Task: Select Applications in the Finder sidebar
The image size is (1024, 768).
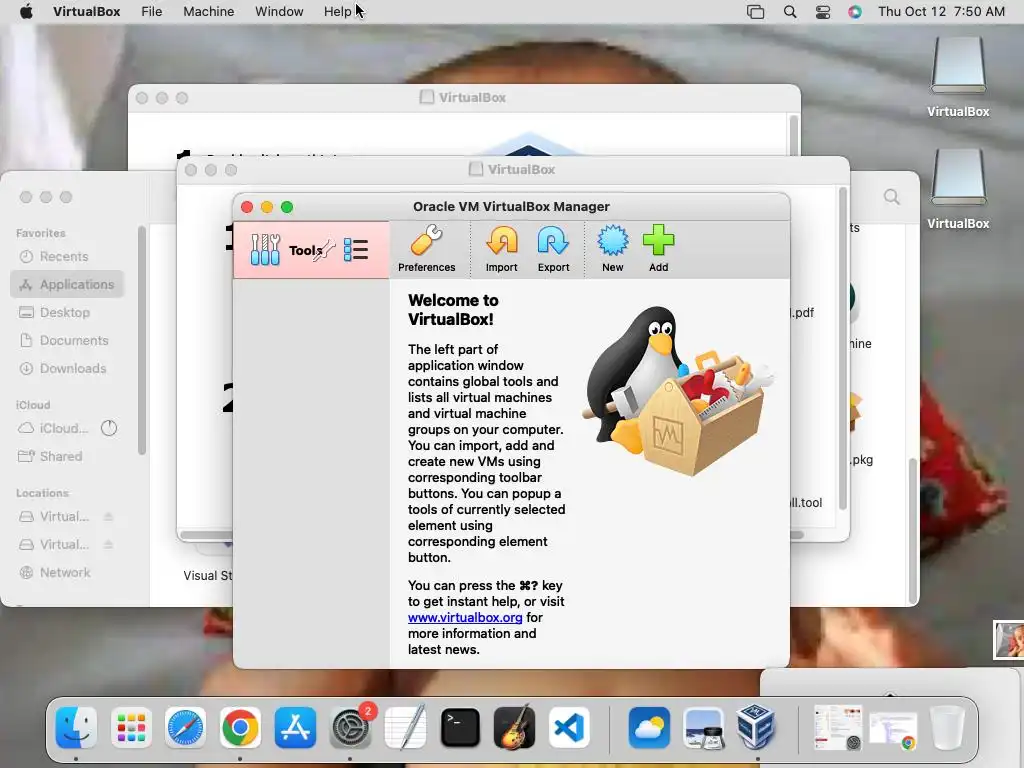Action: pos(67,285)
